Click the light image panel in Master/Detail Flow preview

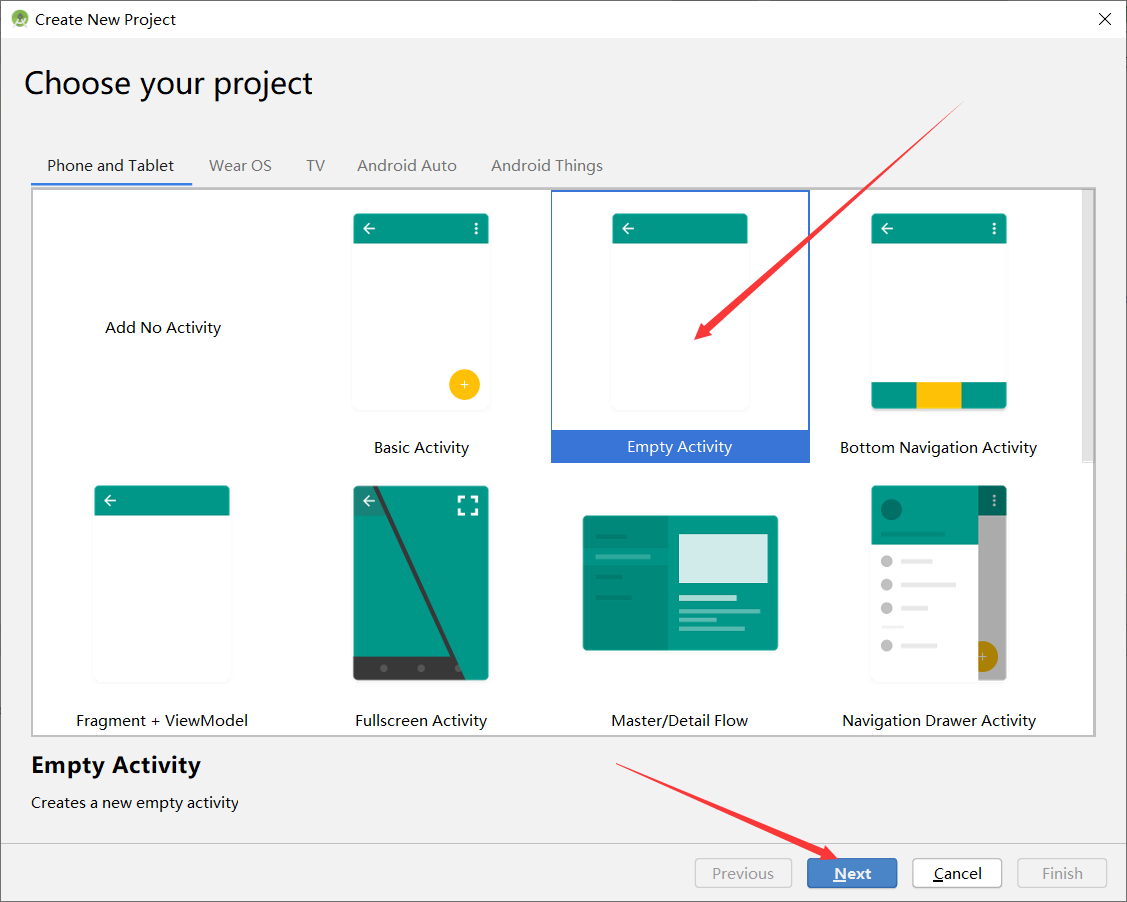pyautogui.click(x=723, y=558)
